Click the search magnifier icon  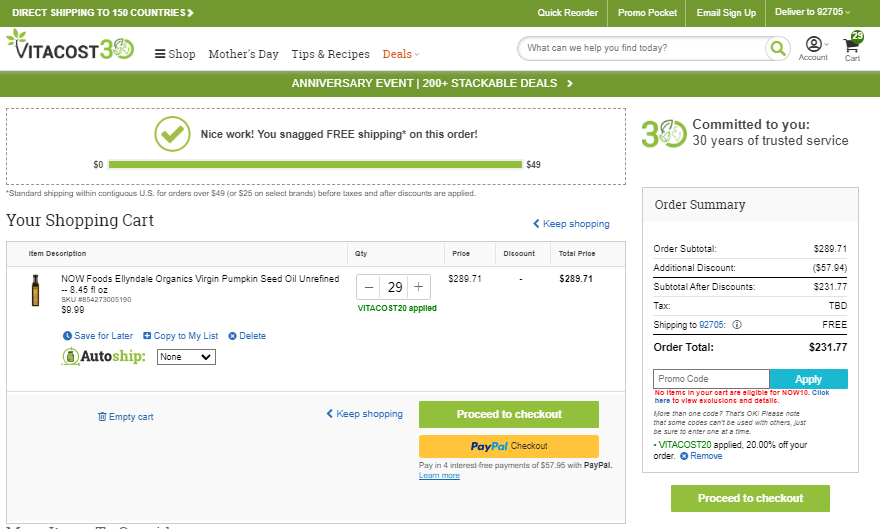[778, 49]
